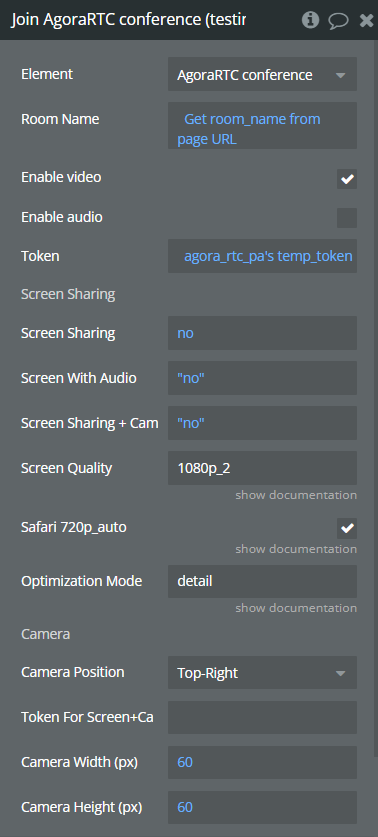Open the Element dropdown showing AgoraRTC conference

(x=262, y=75)
